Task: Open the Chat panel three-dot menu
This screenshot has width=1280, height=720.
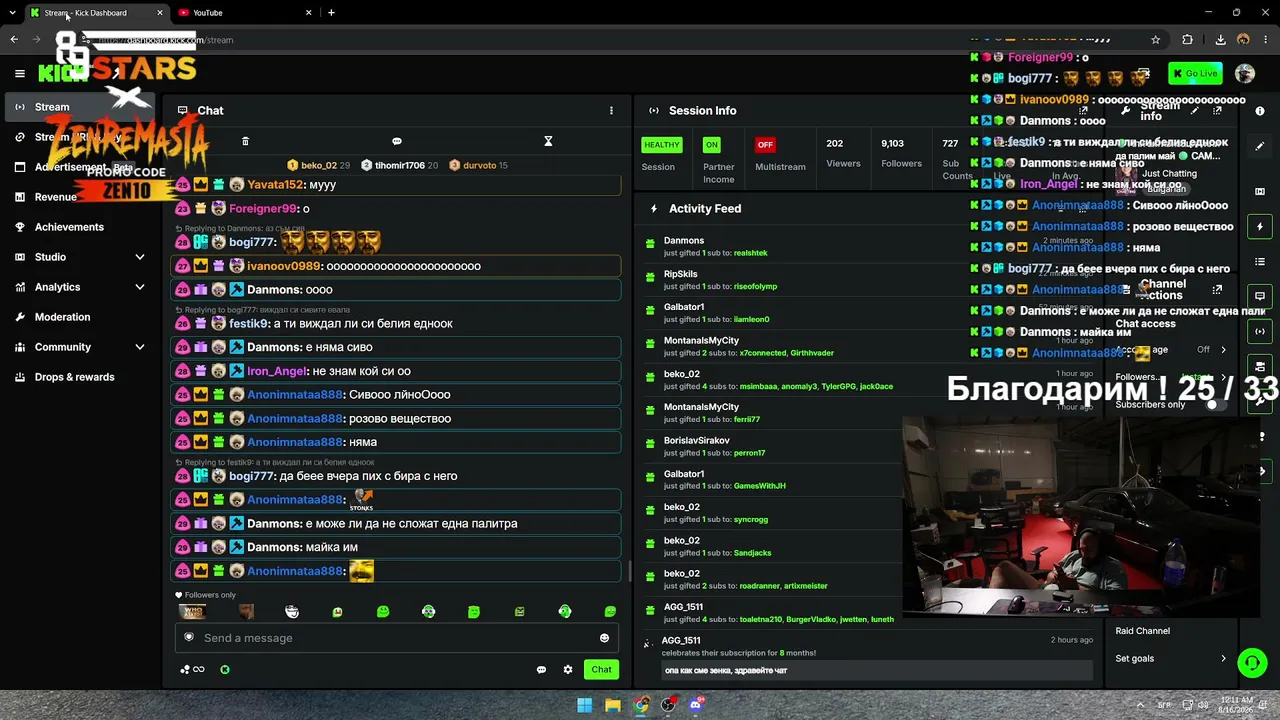Action: [x=611, y=111]
